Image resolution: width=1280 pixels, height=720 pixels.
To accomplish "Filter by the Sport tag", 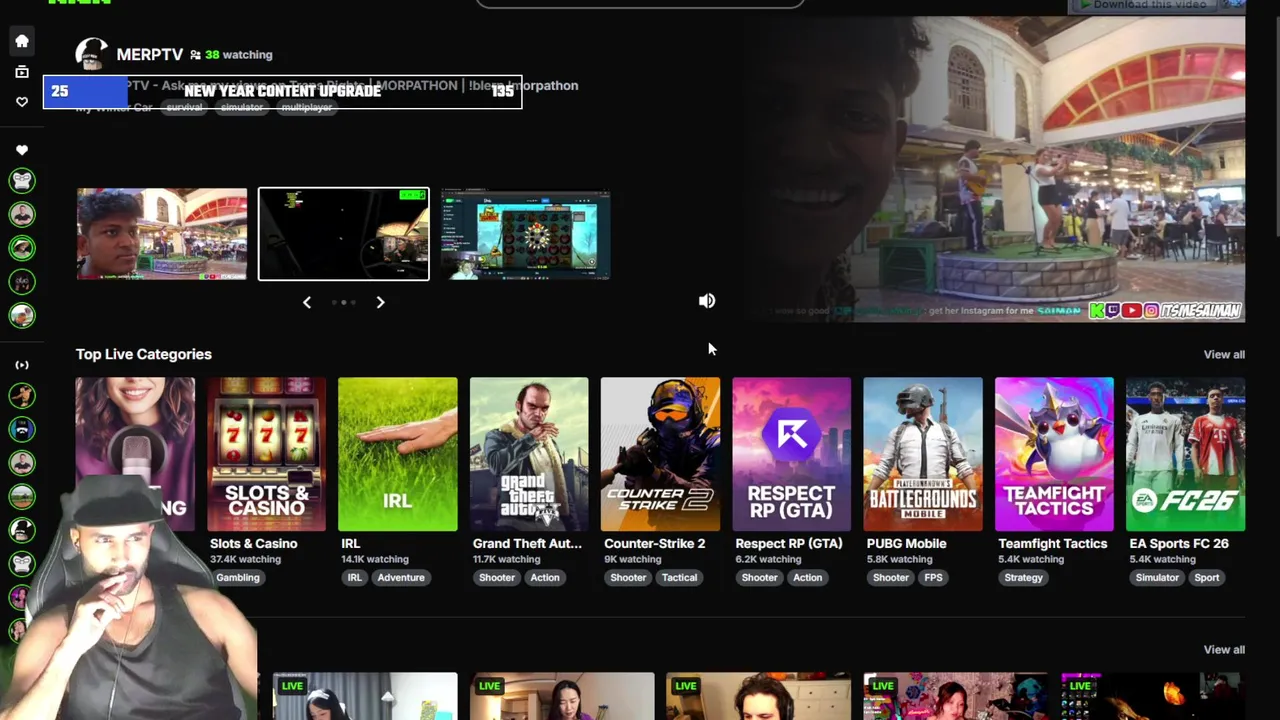I will click(1207, 577).
